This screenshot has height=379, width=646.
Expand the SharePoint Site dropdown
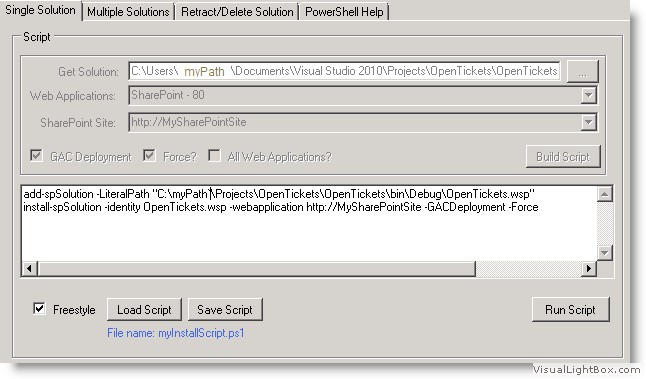tap(589, 122)
